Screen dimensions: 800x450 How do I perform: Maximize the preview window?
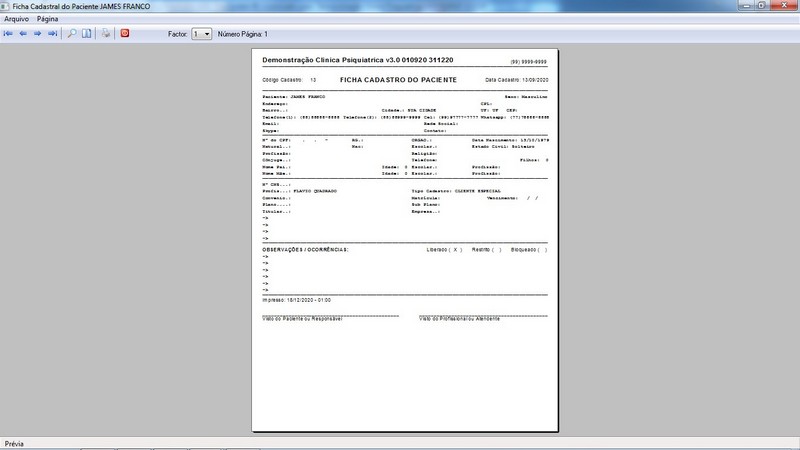pos(761,5)
